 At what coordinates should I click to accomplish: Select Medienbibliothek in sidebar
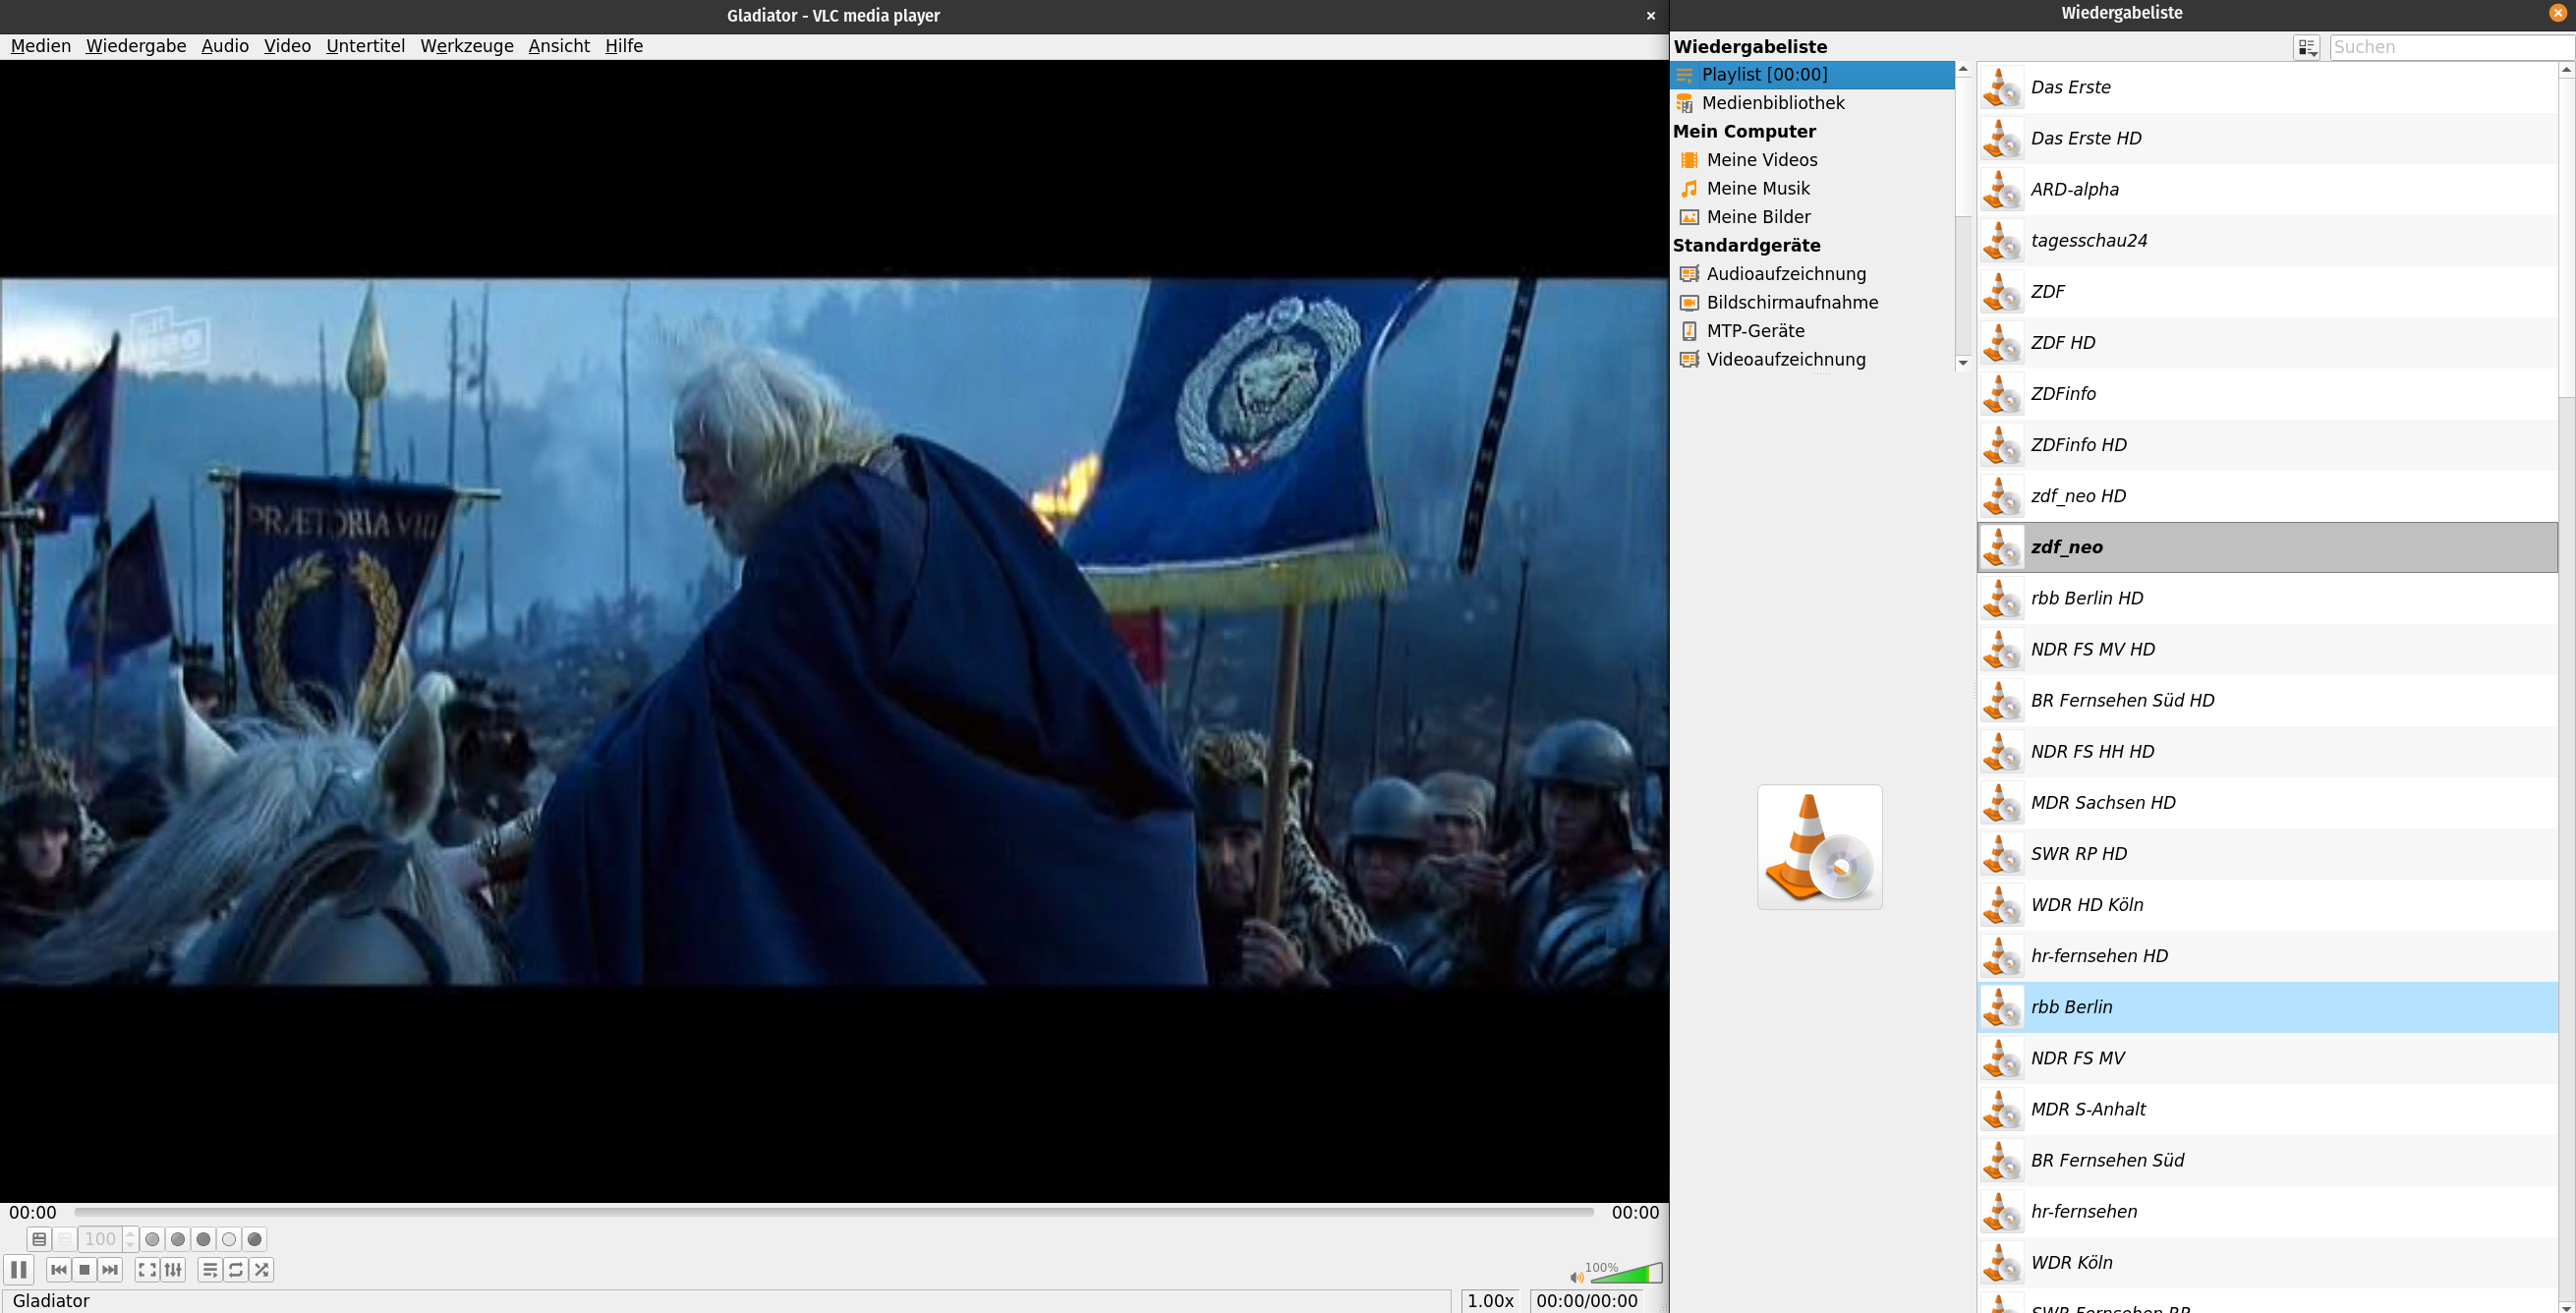1772,103
